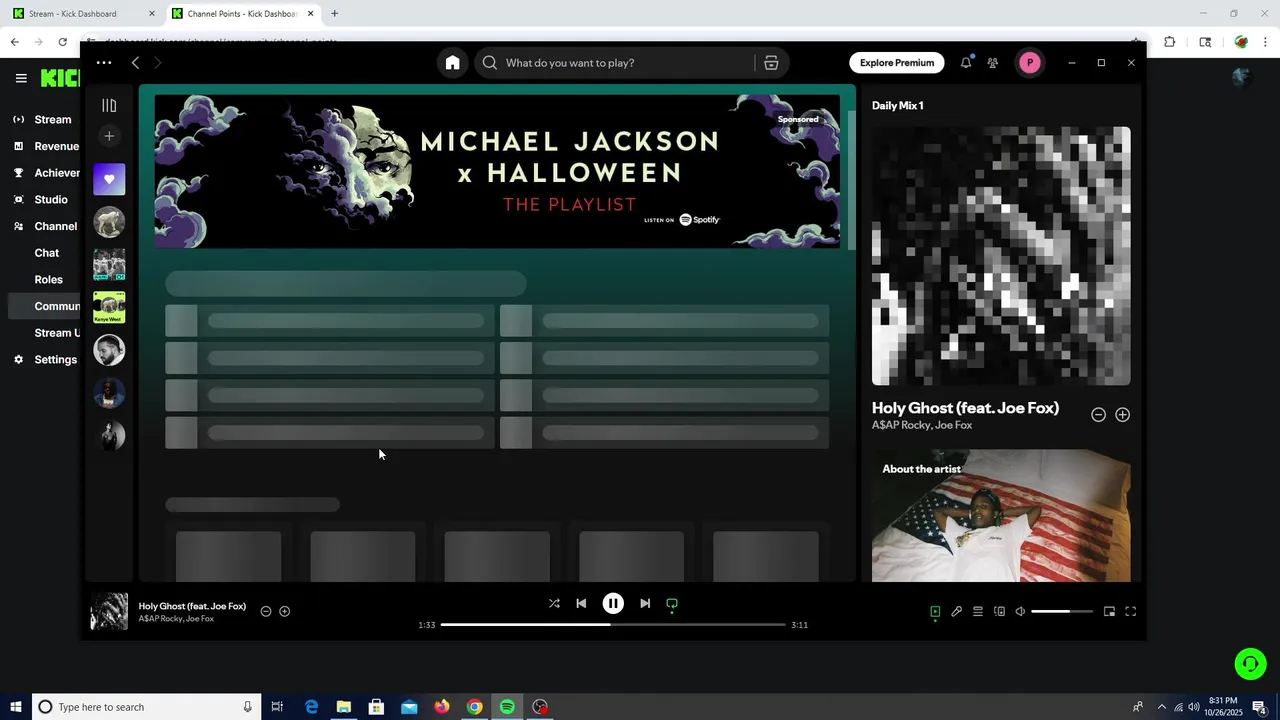Screen dimensions: 1280x720
Task: Open the Windows notification center
Action: [1260, 707]
